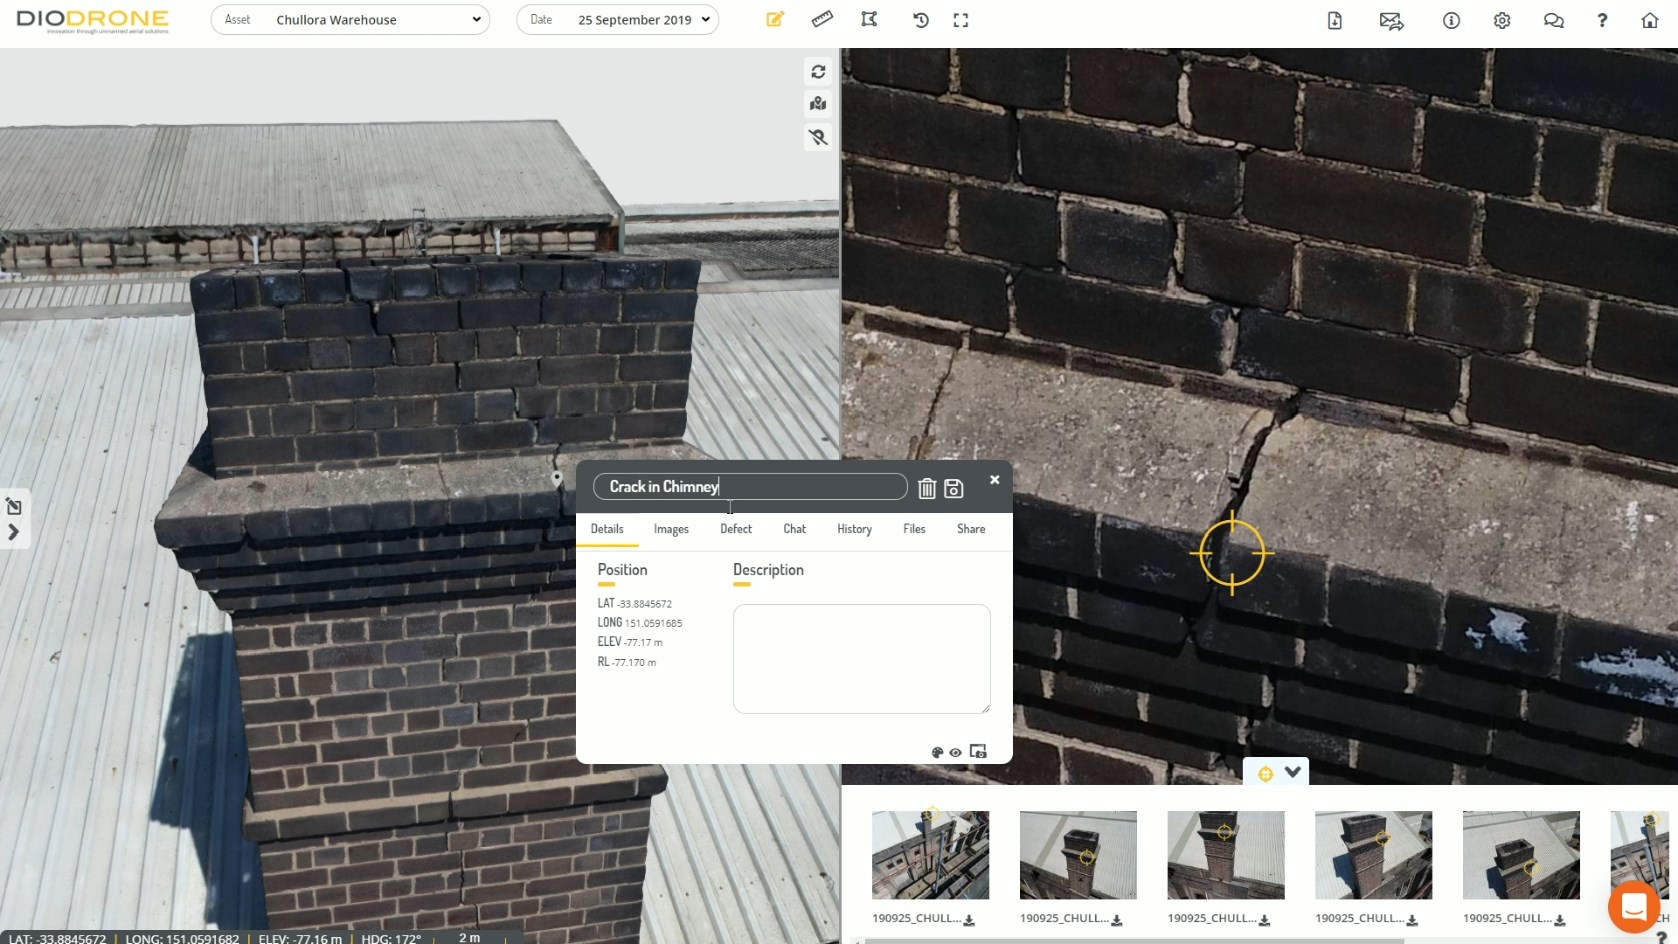1678x944 pixels.
Task: Refresh the 3D model viewer
Action: (x=818, y=71)
